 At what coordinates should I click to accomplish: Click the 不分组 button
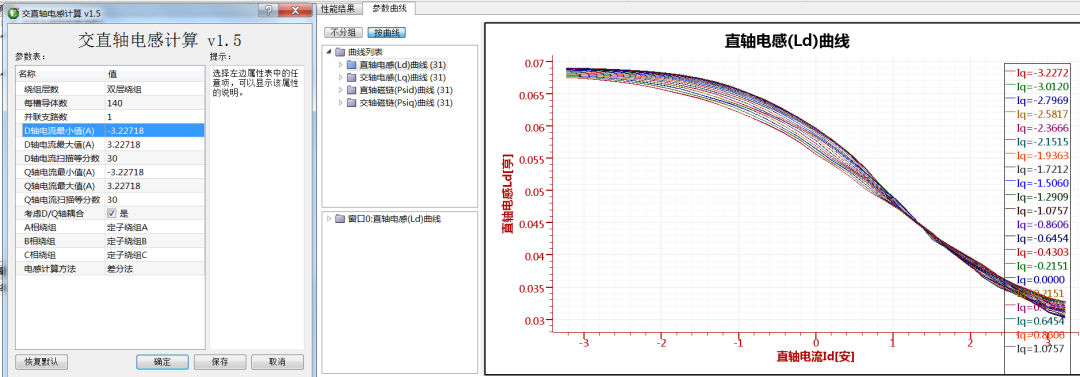click(x=343, y=32)
